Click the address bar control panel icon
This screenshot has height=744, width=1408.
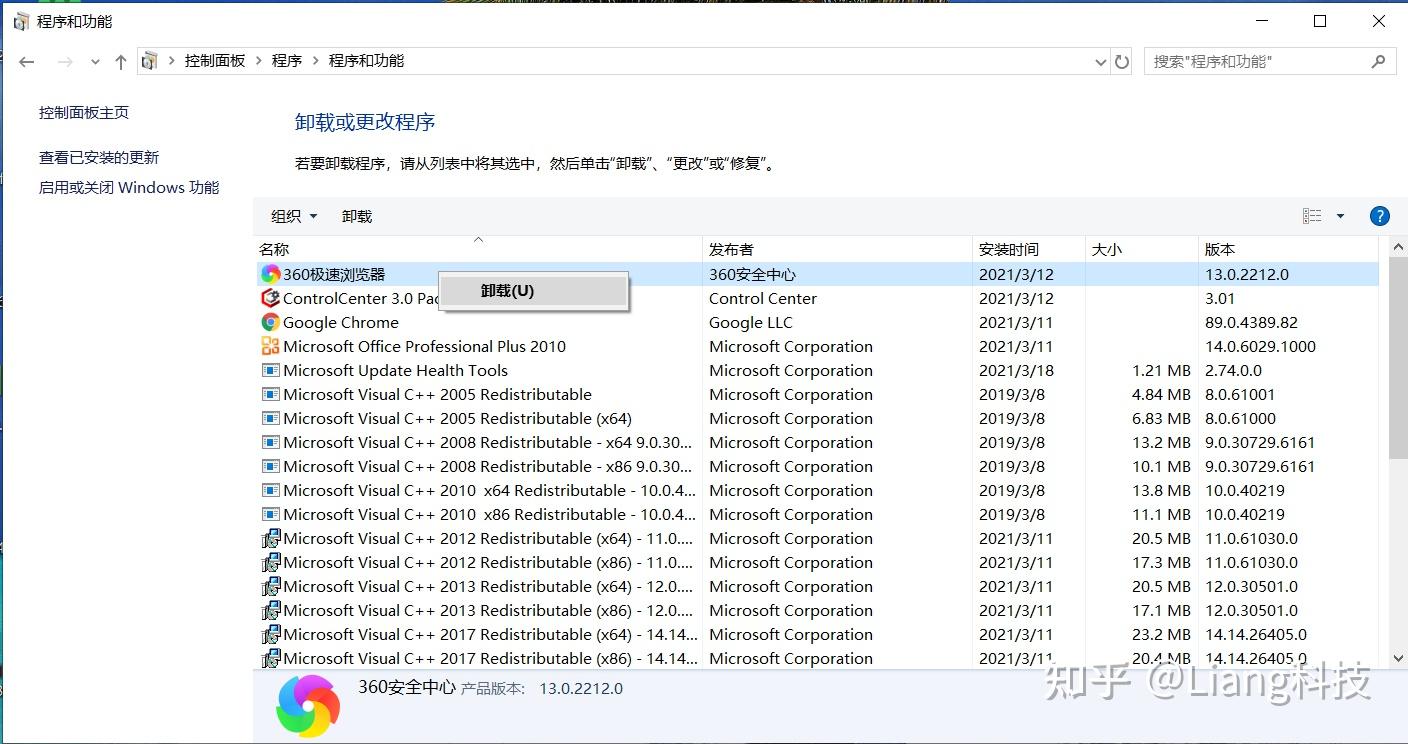pos(149,61)
